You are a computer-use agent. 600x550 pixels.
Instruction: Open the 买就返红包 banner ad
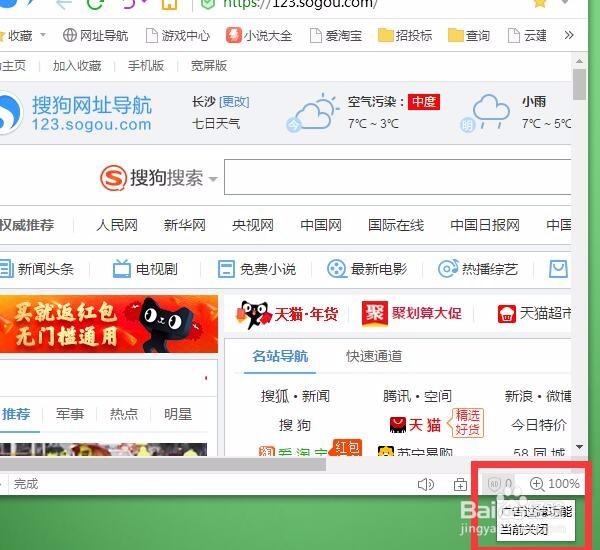pos(109,324)
